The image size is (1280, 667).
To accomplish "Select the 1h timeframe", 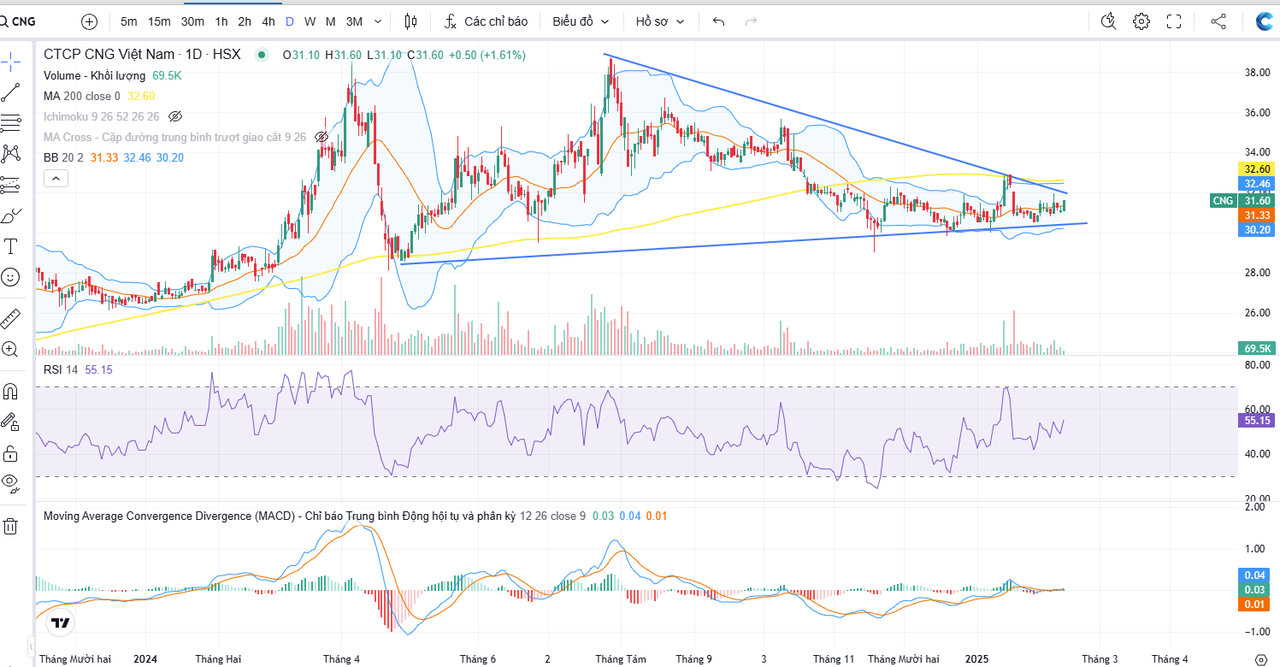I will click(221, 21).
